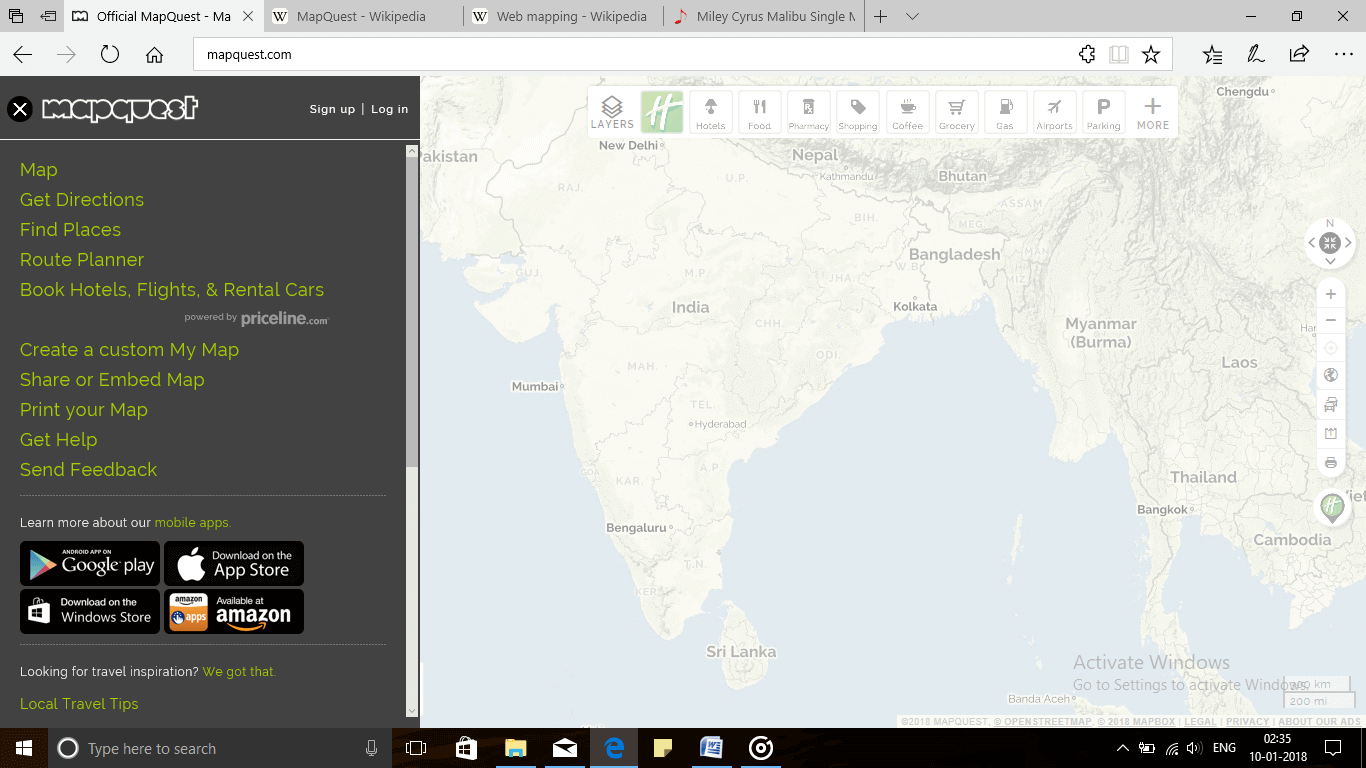1366x768 pixels.
Task: Show Shopping locations on the map
Action: [x=858, y=112]
